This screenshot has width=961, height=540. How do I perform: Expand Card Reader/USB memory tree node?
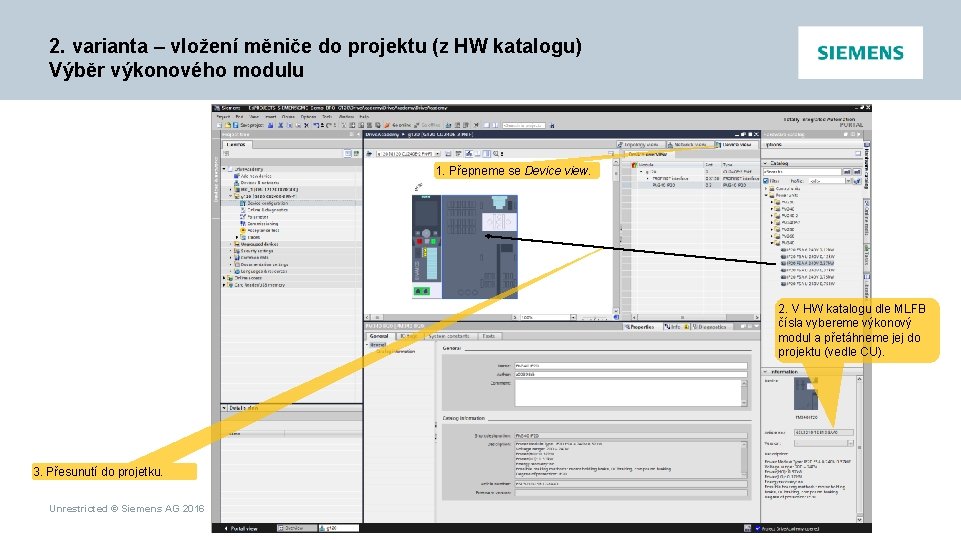point(225,284)
